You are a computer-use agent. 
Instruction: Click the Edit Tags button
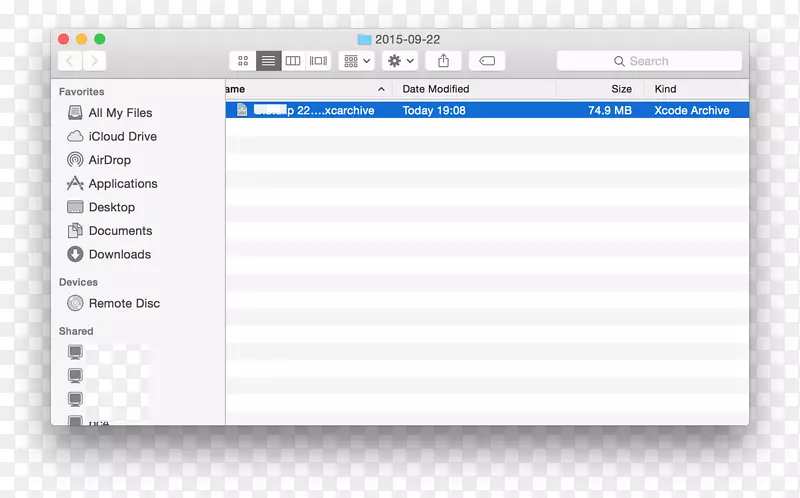[x=487, y=61]
